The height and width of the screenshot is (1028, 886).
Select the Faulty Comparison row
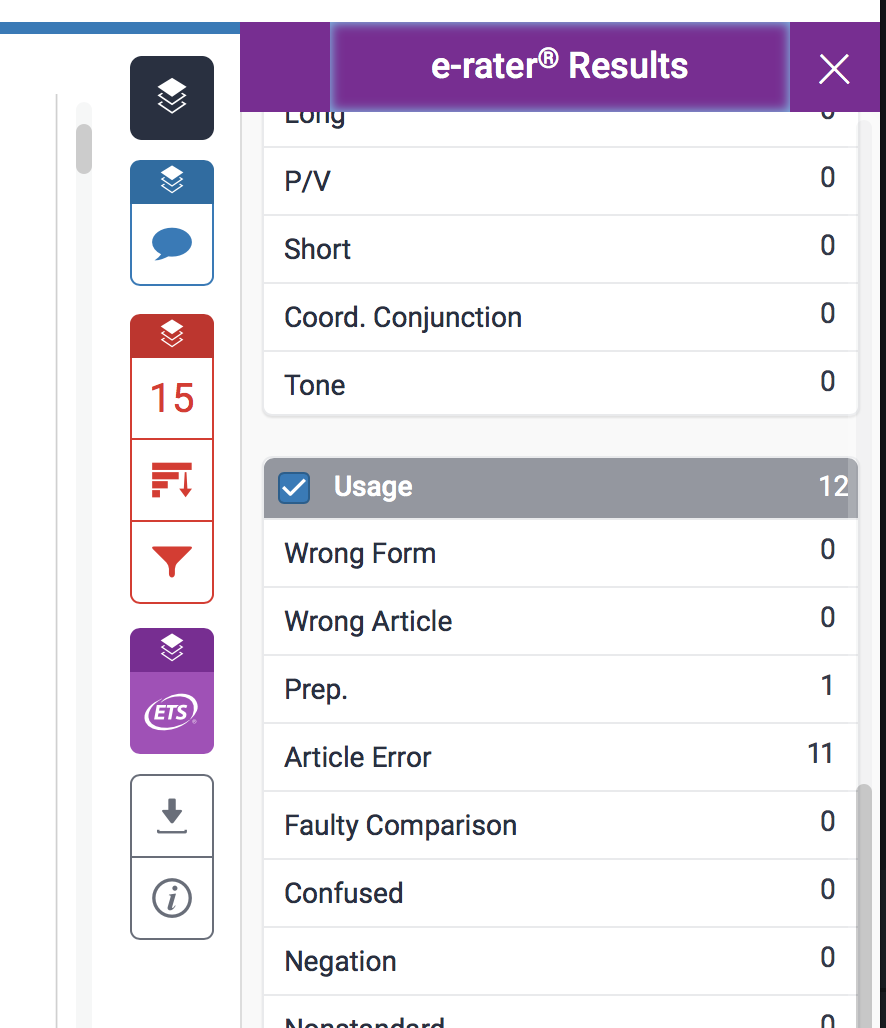point(560,825)
